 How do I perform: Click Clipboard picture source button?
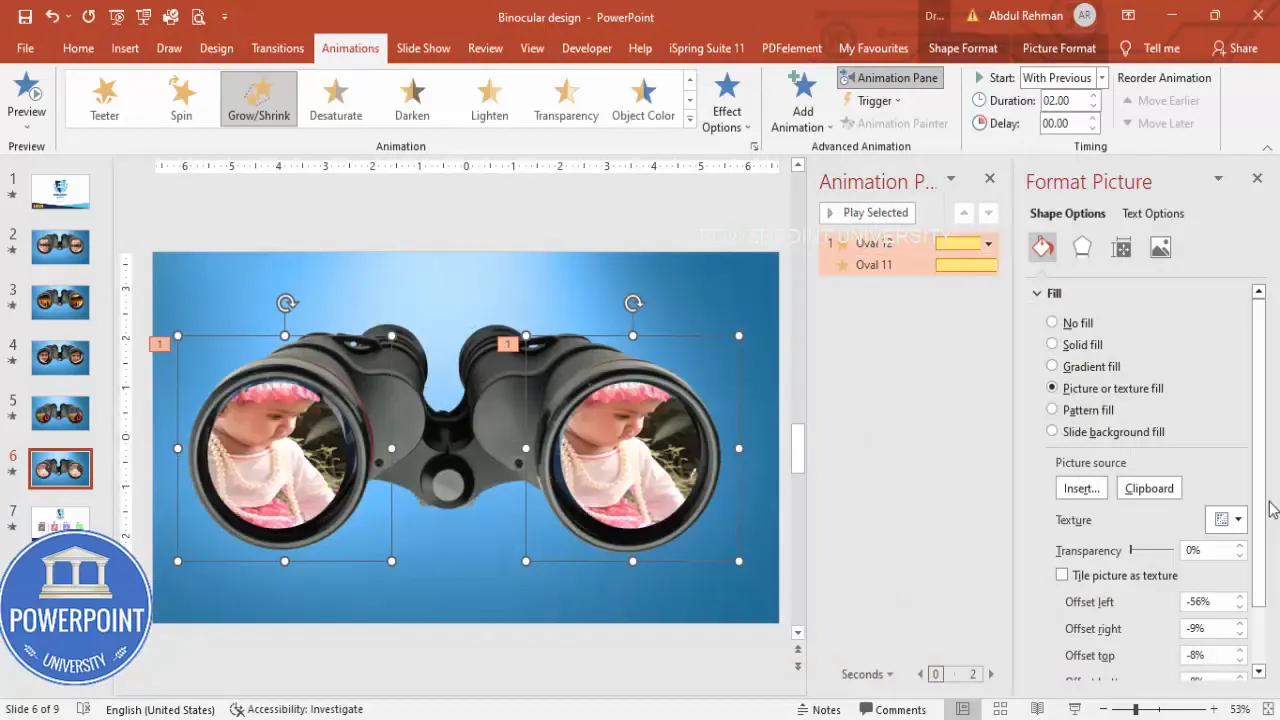coord(1149,488)
